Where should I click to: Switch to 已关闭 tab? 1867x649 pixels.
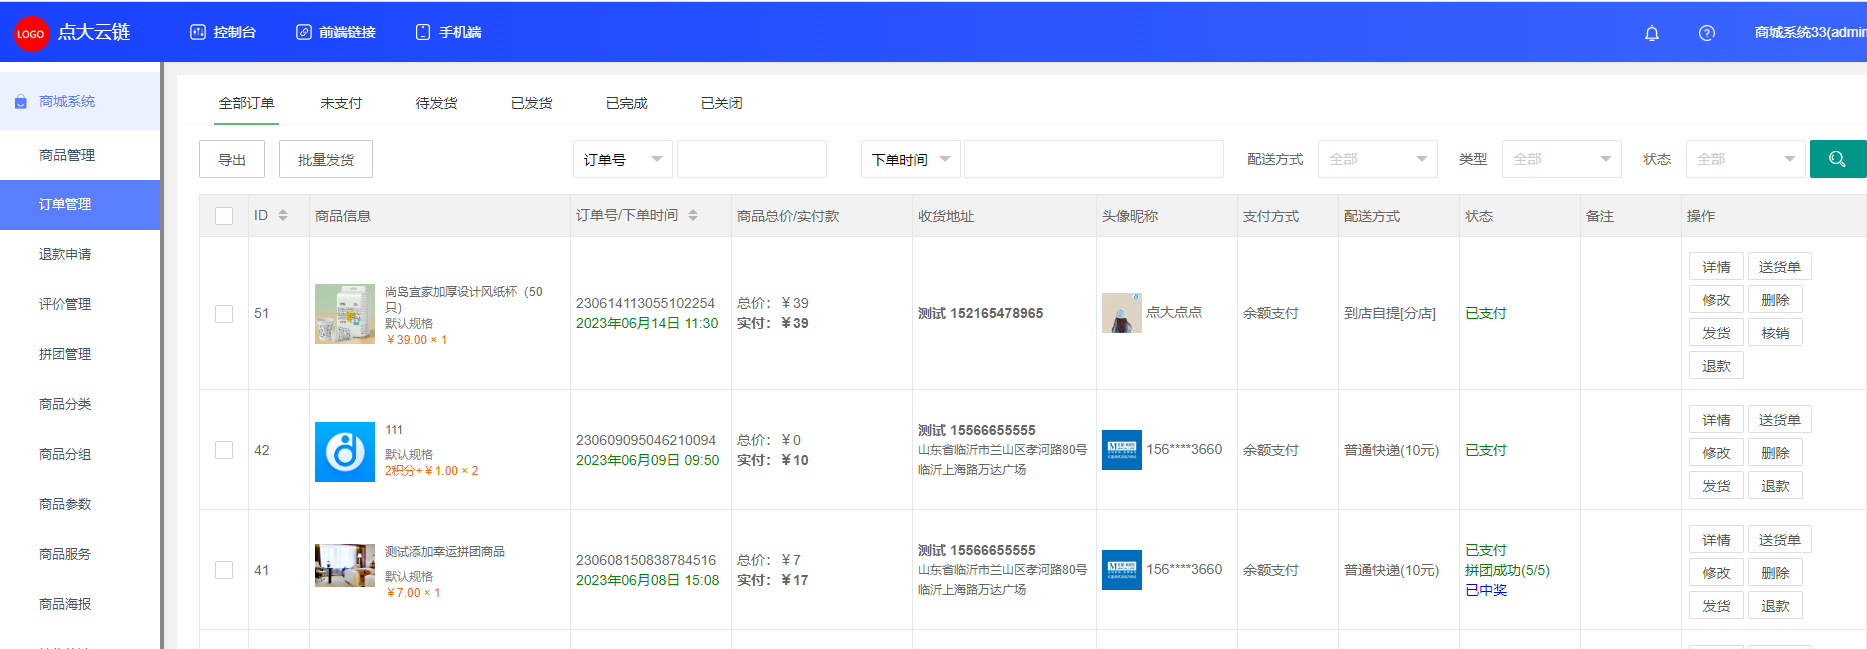[722, 103]
